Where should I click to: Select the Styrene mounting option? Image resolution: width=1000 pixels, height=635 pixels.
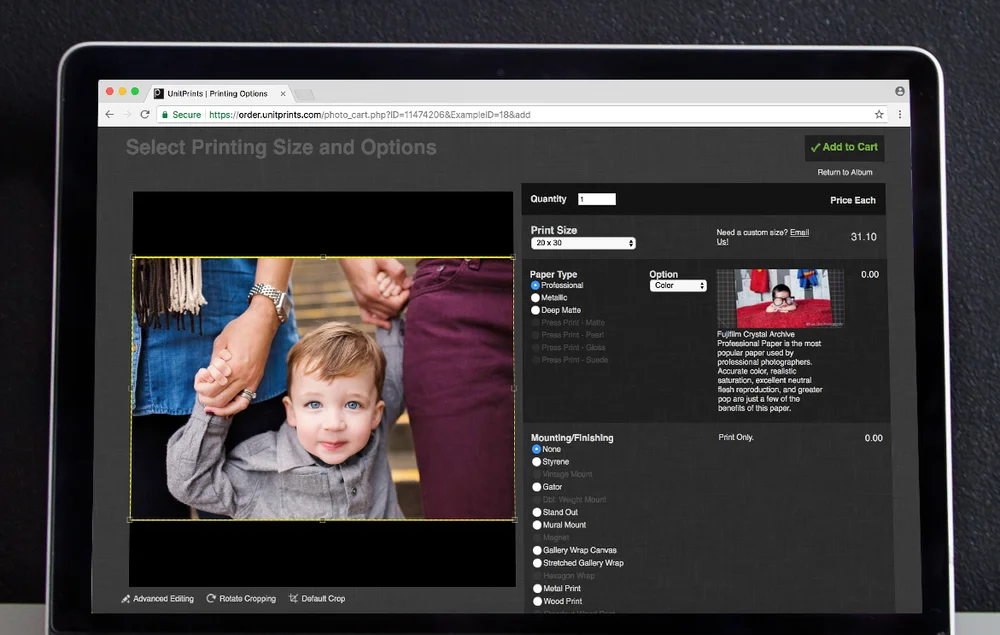[536, 462]
